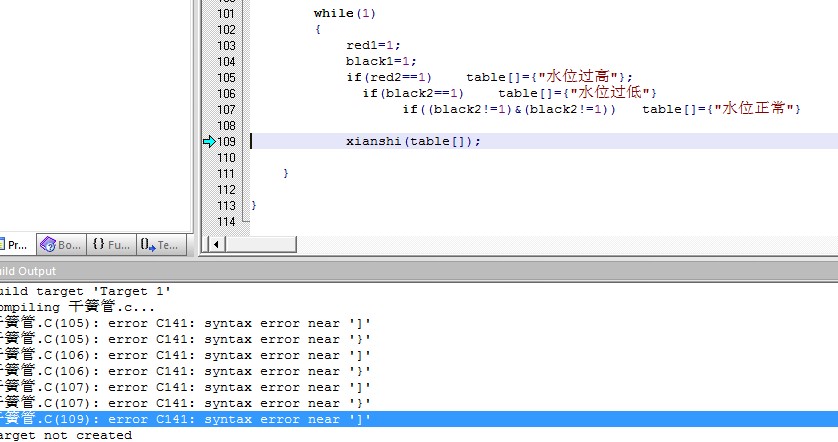Select the line 105 error near '}'
The width and height of the screenshot is (838, 442).
click(x=184, y=339)
